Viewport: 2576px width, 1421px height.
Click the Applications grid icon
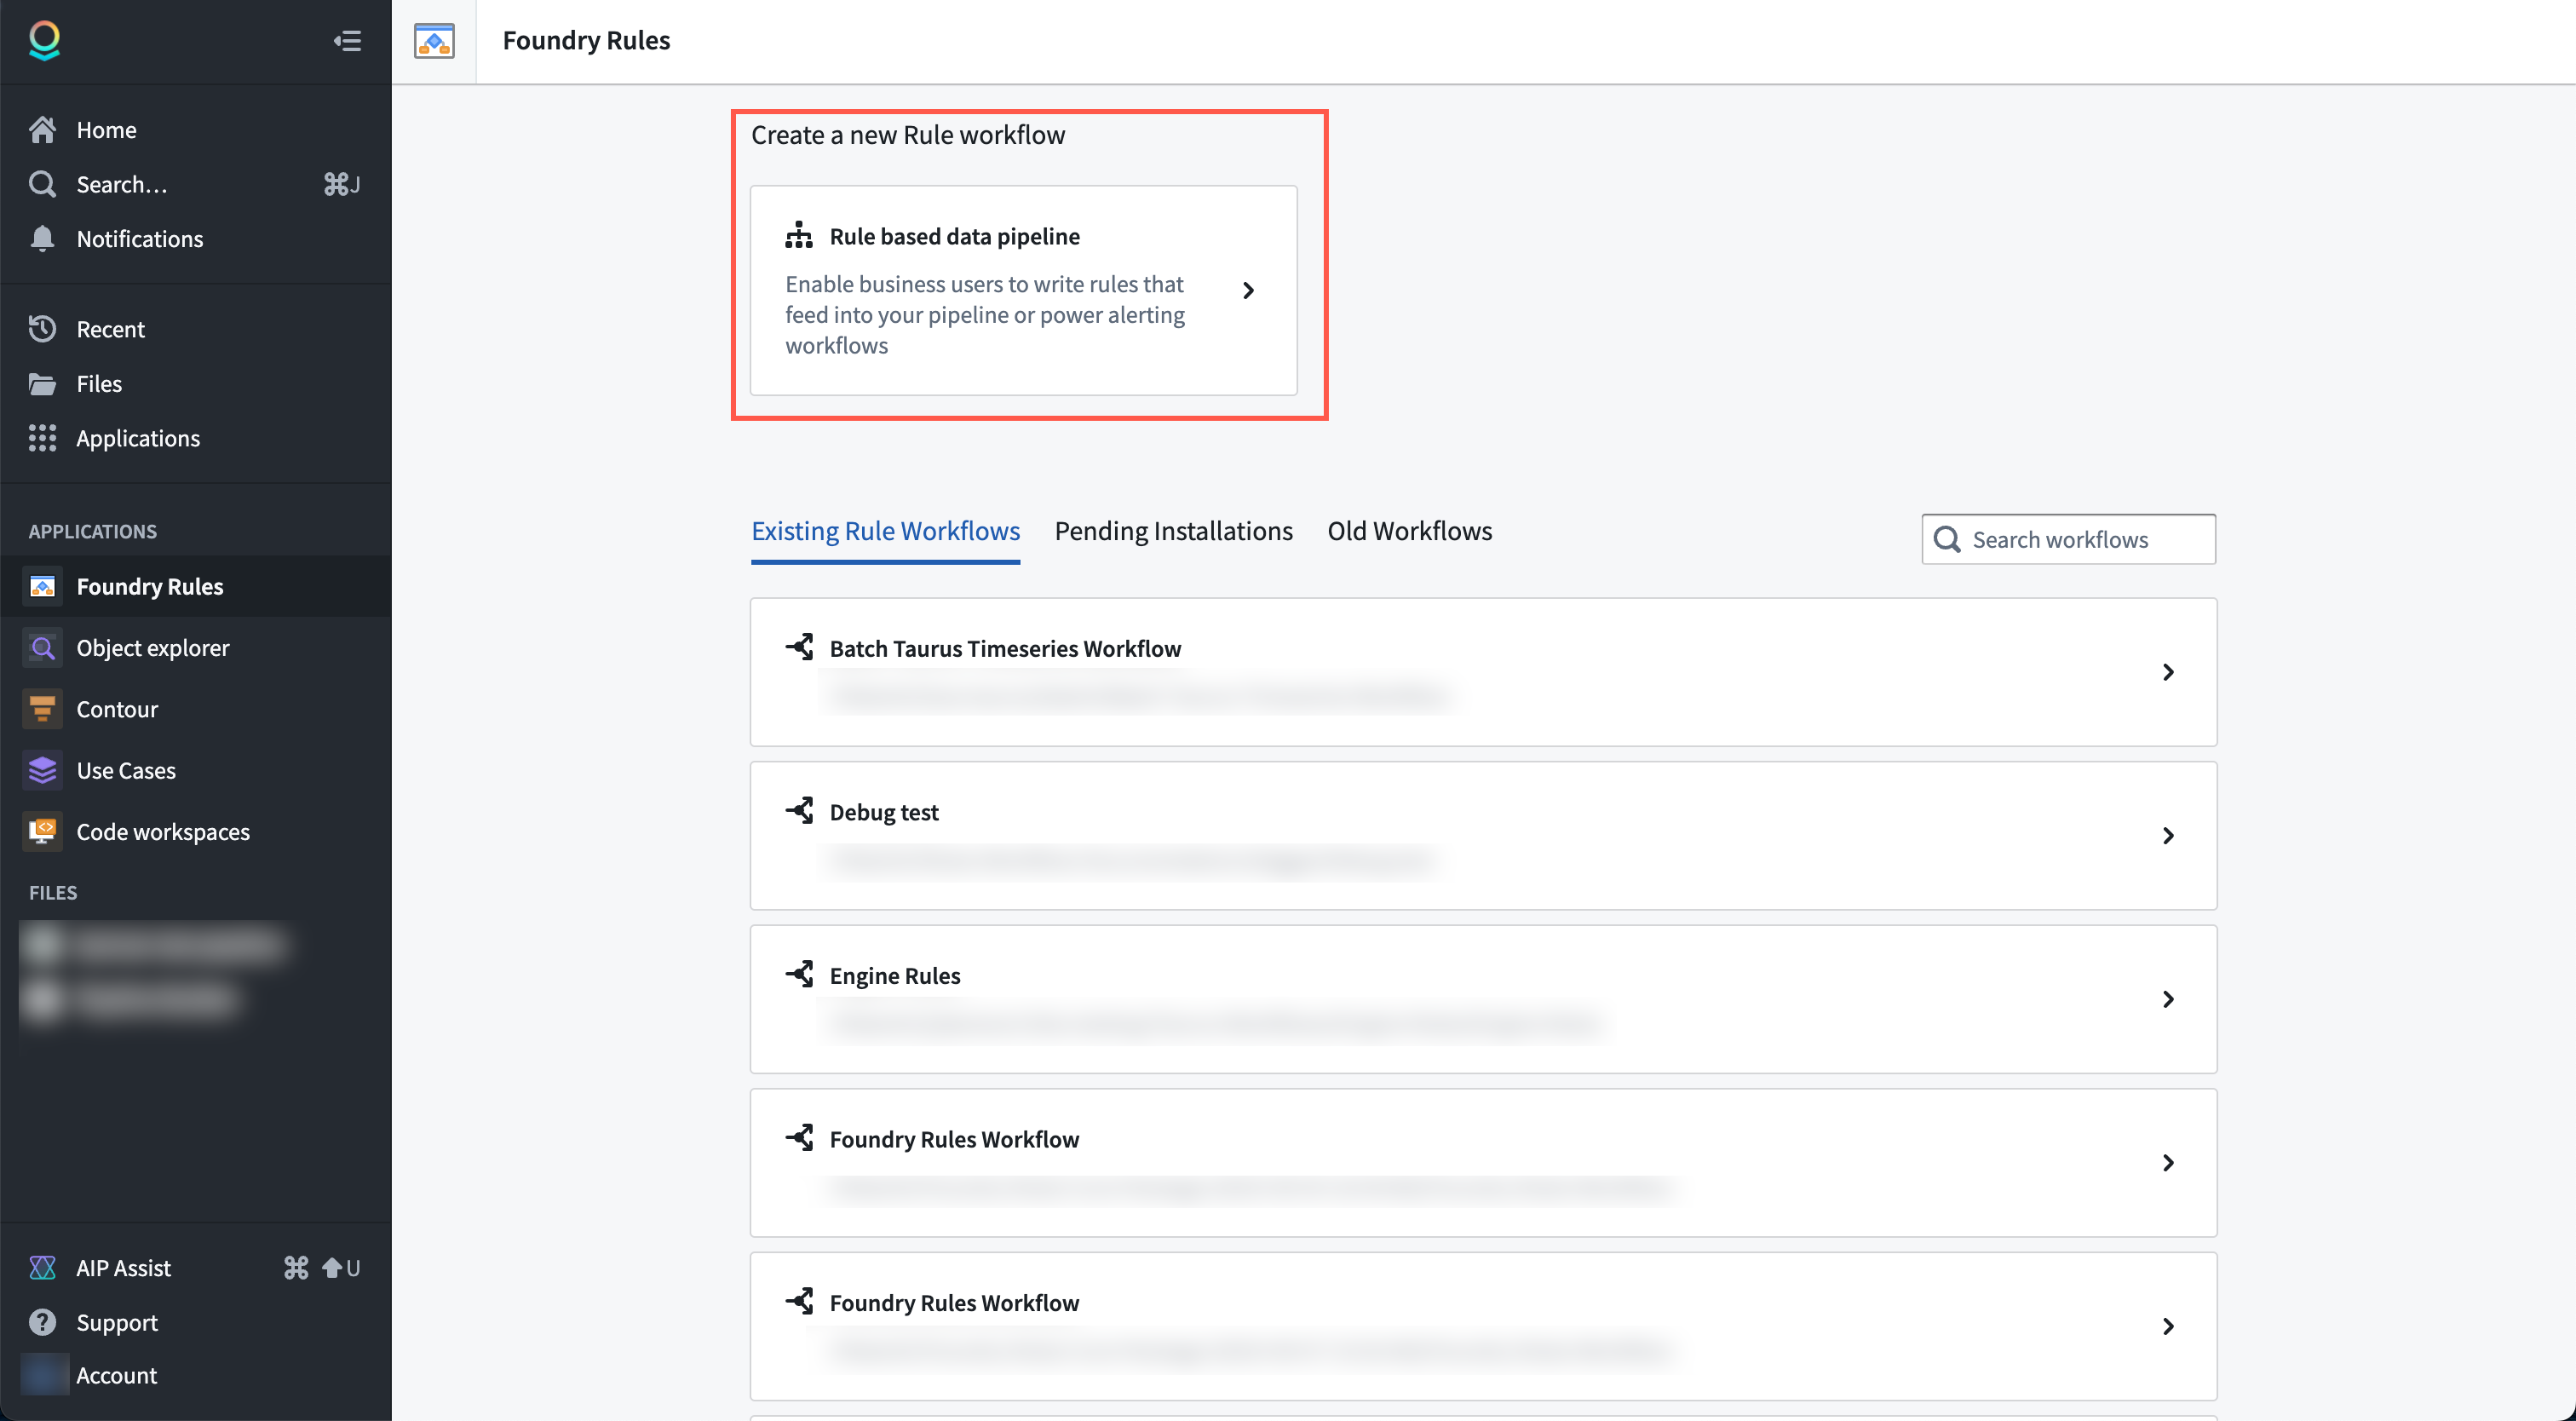coord(42,438)
